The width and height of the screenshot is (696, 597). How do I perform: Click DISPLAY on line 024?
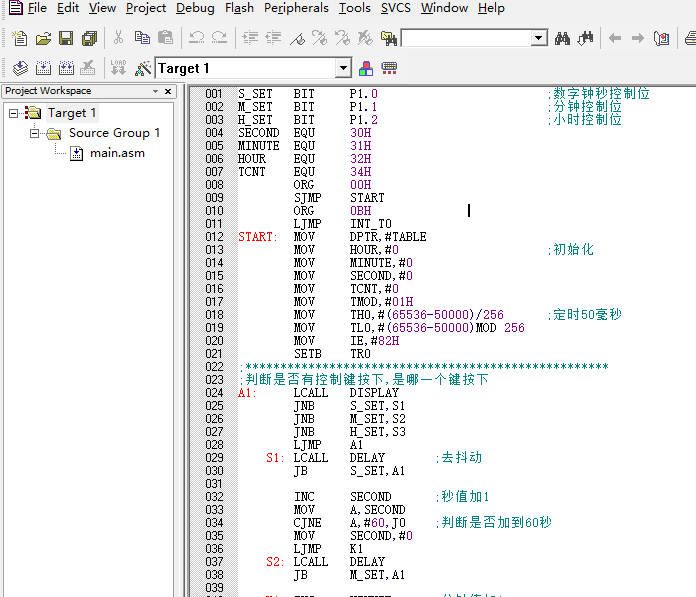(374, 393)
